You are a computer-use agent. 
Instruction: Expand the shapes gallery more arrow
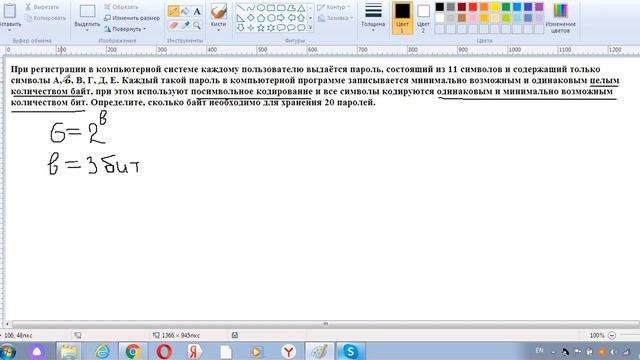[310, 28]
